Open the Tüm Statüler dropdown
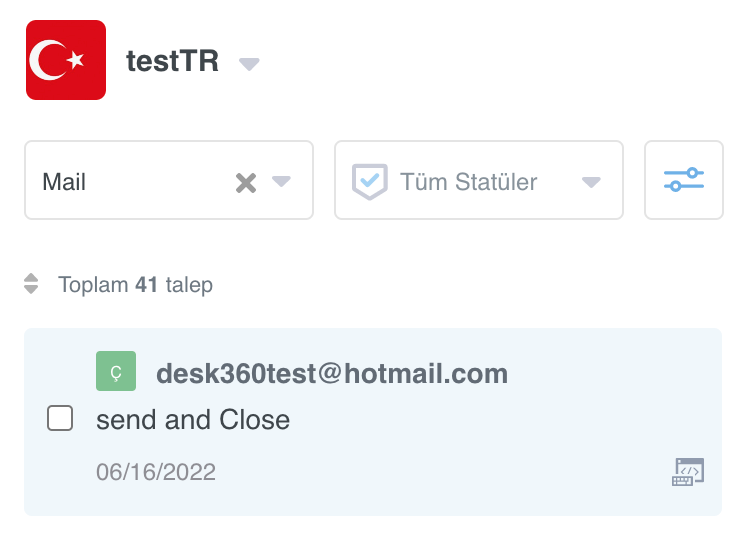The height and width of the screenshot is (536, 754). point(478,180)
